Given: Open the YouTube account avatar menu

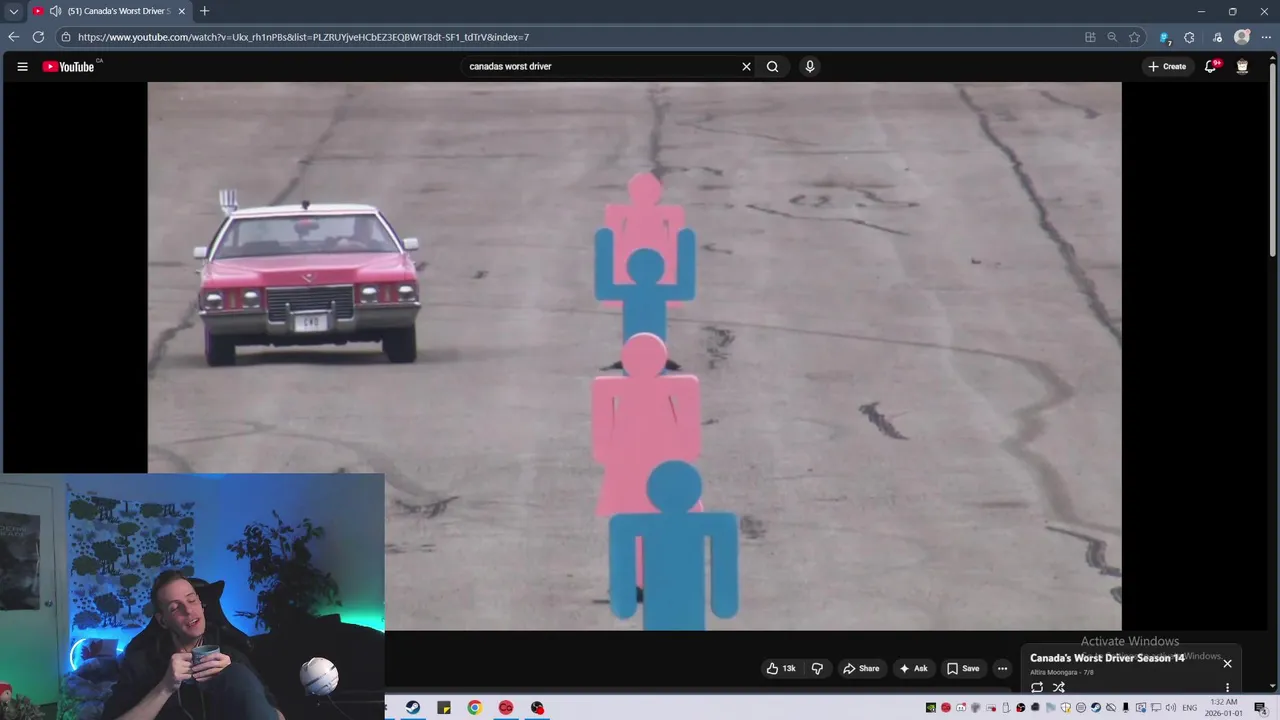Looking at the screenshot, I should [x=1242, y=67].
